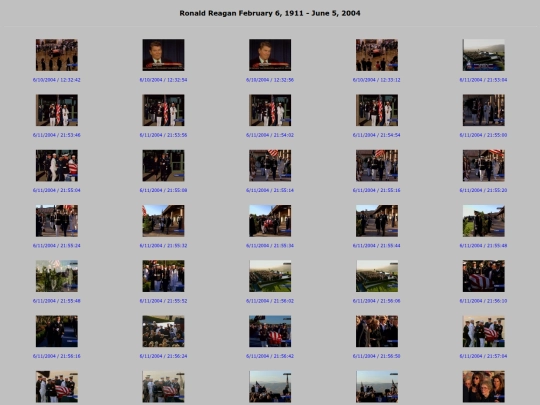View bottom-row thumbnail showing women's faces
This screenshot has height=405, width=540.
click(484, 386)
